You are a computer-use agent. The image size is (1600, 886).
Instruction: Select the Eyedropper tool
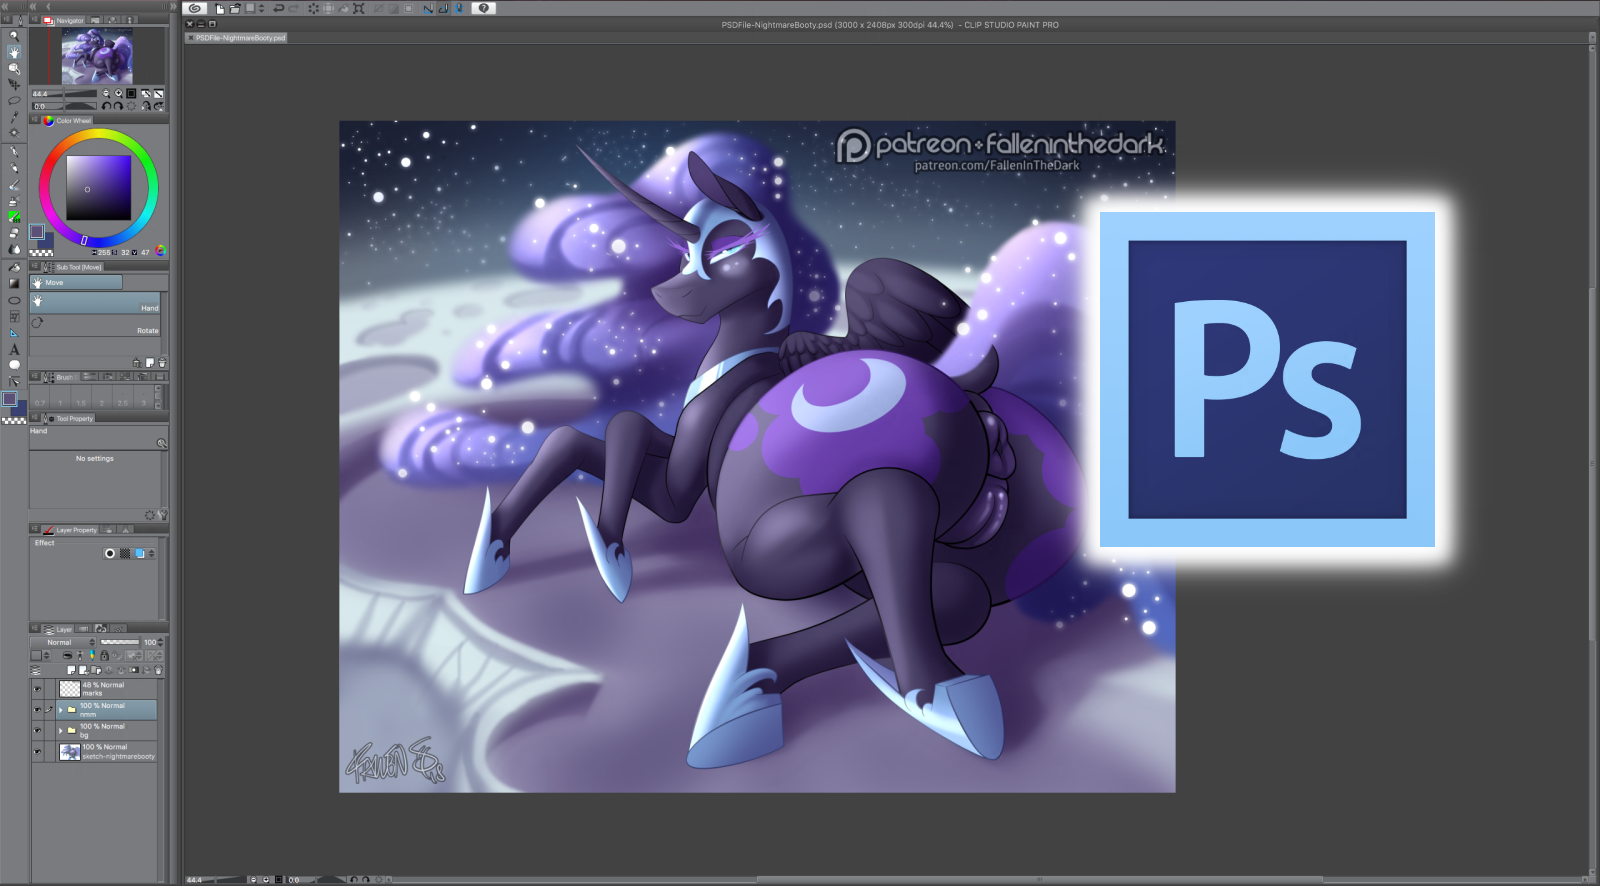point(14,116)
